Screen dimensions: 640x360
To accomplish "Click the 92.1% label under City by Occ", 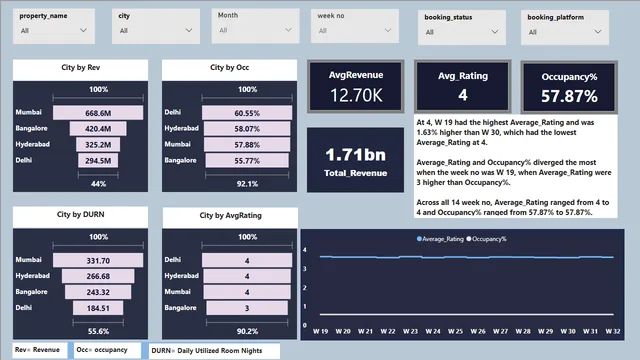I will pyautogui.click(x=247, y=184).
